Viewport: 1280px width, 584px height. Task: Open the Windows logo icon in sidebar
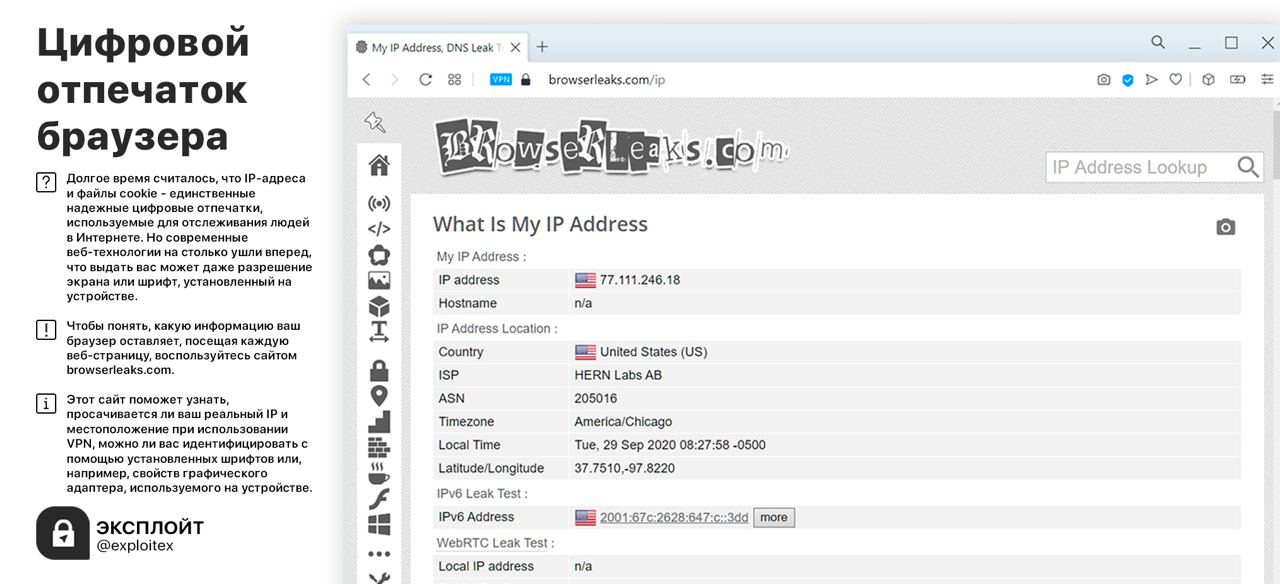point(379,524)
